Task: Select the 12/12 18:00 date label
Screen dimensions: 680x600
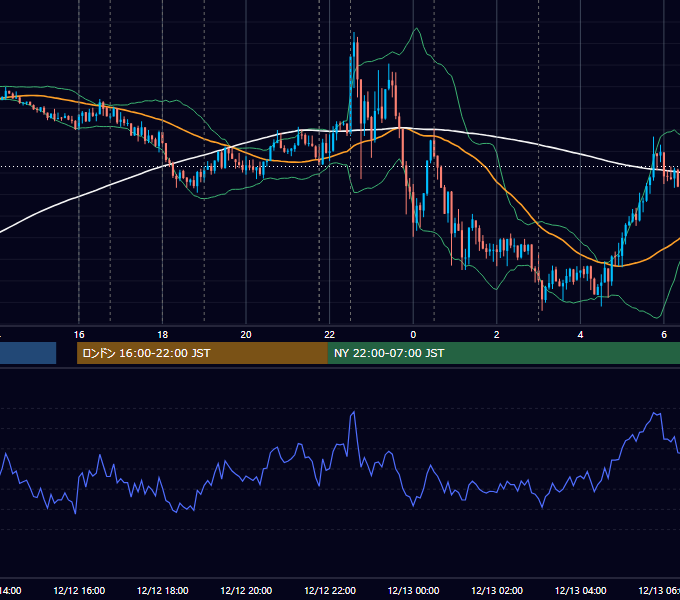Action: click(163, 591)
